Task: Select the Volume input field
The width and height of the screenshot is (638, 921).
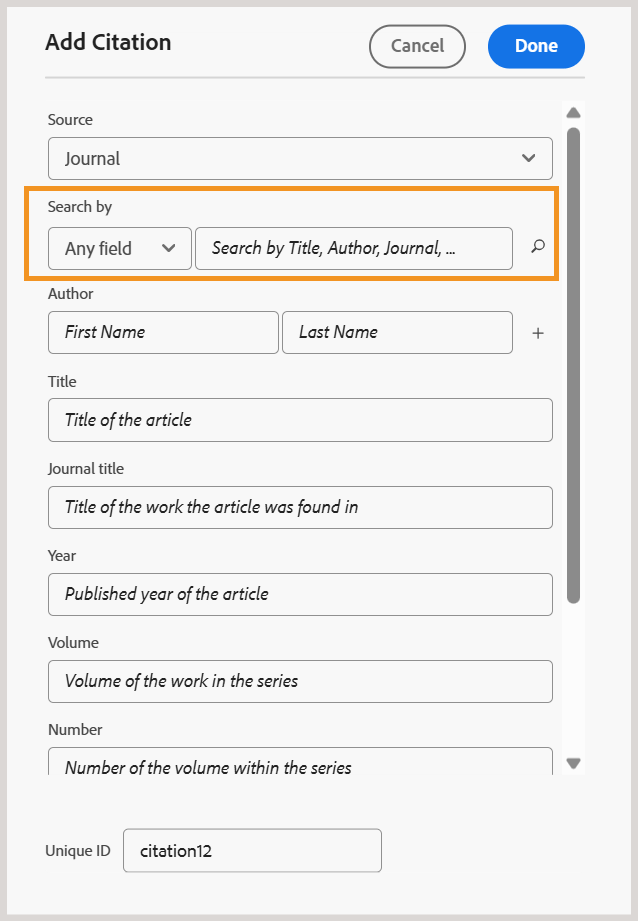Action: point(300,681)
